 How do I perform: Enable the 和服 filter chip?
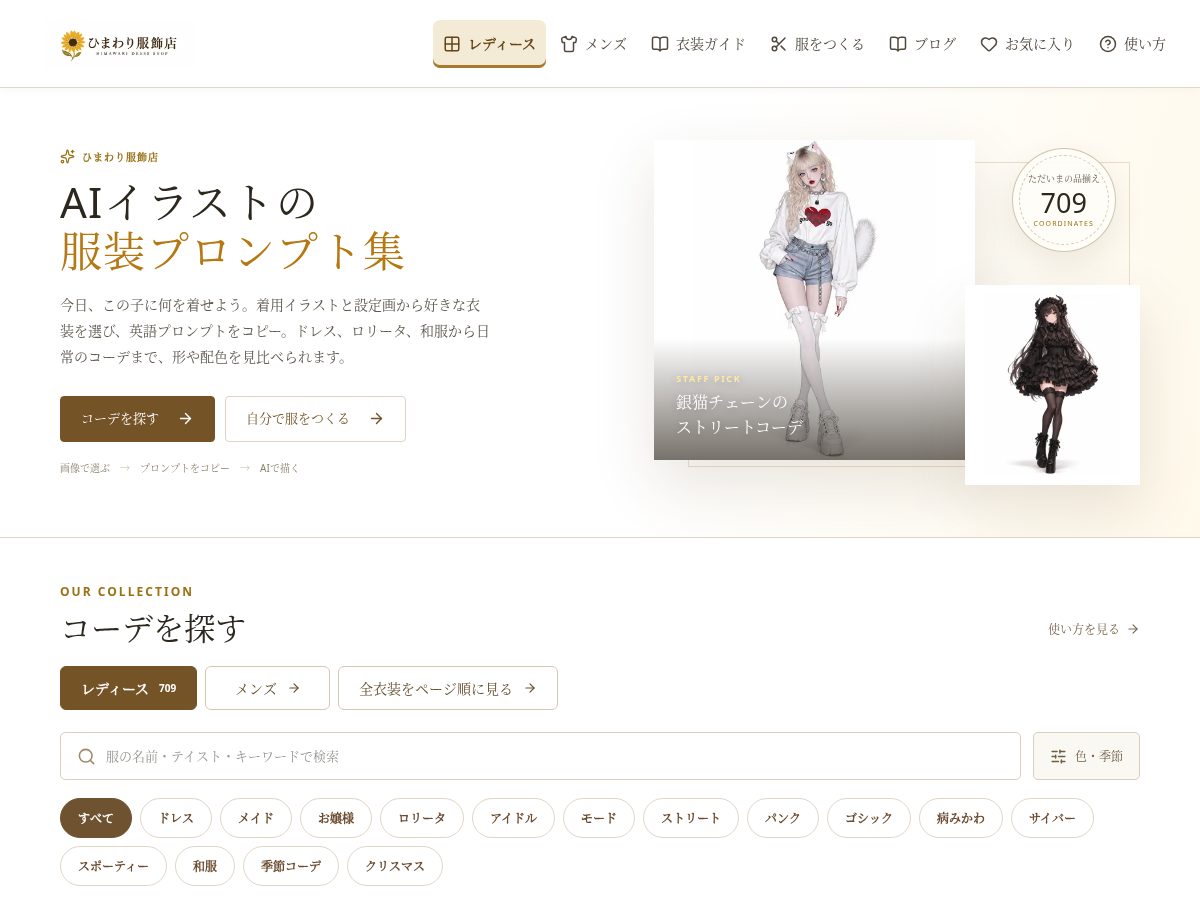pos(205,866)
